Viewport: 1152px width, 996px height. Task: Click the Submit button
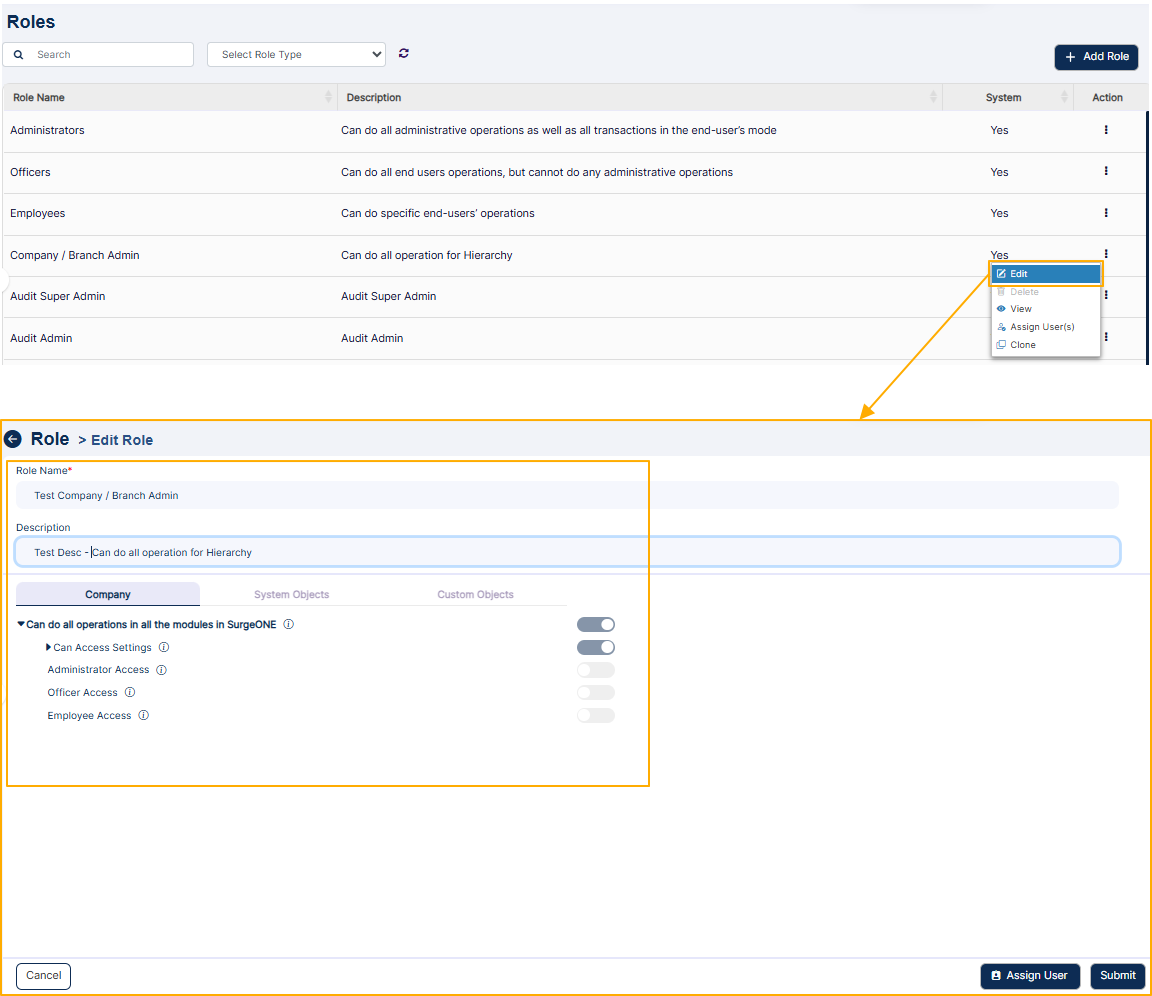point(1117,976)
